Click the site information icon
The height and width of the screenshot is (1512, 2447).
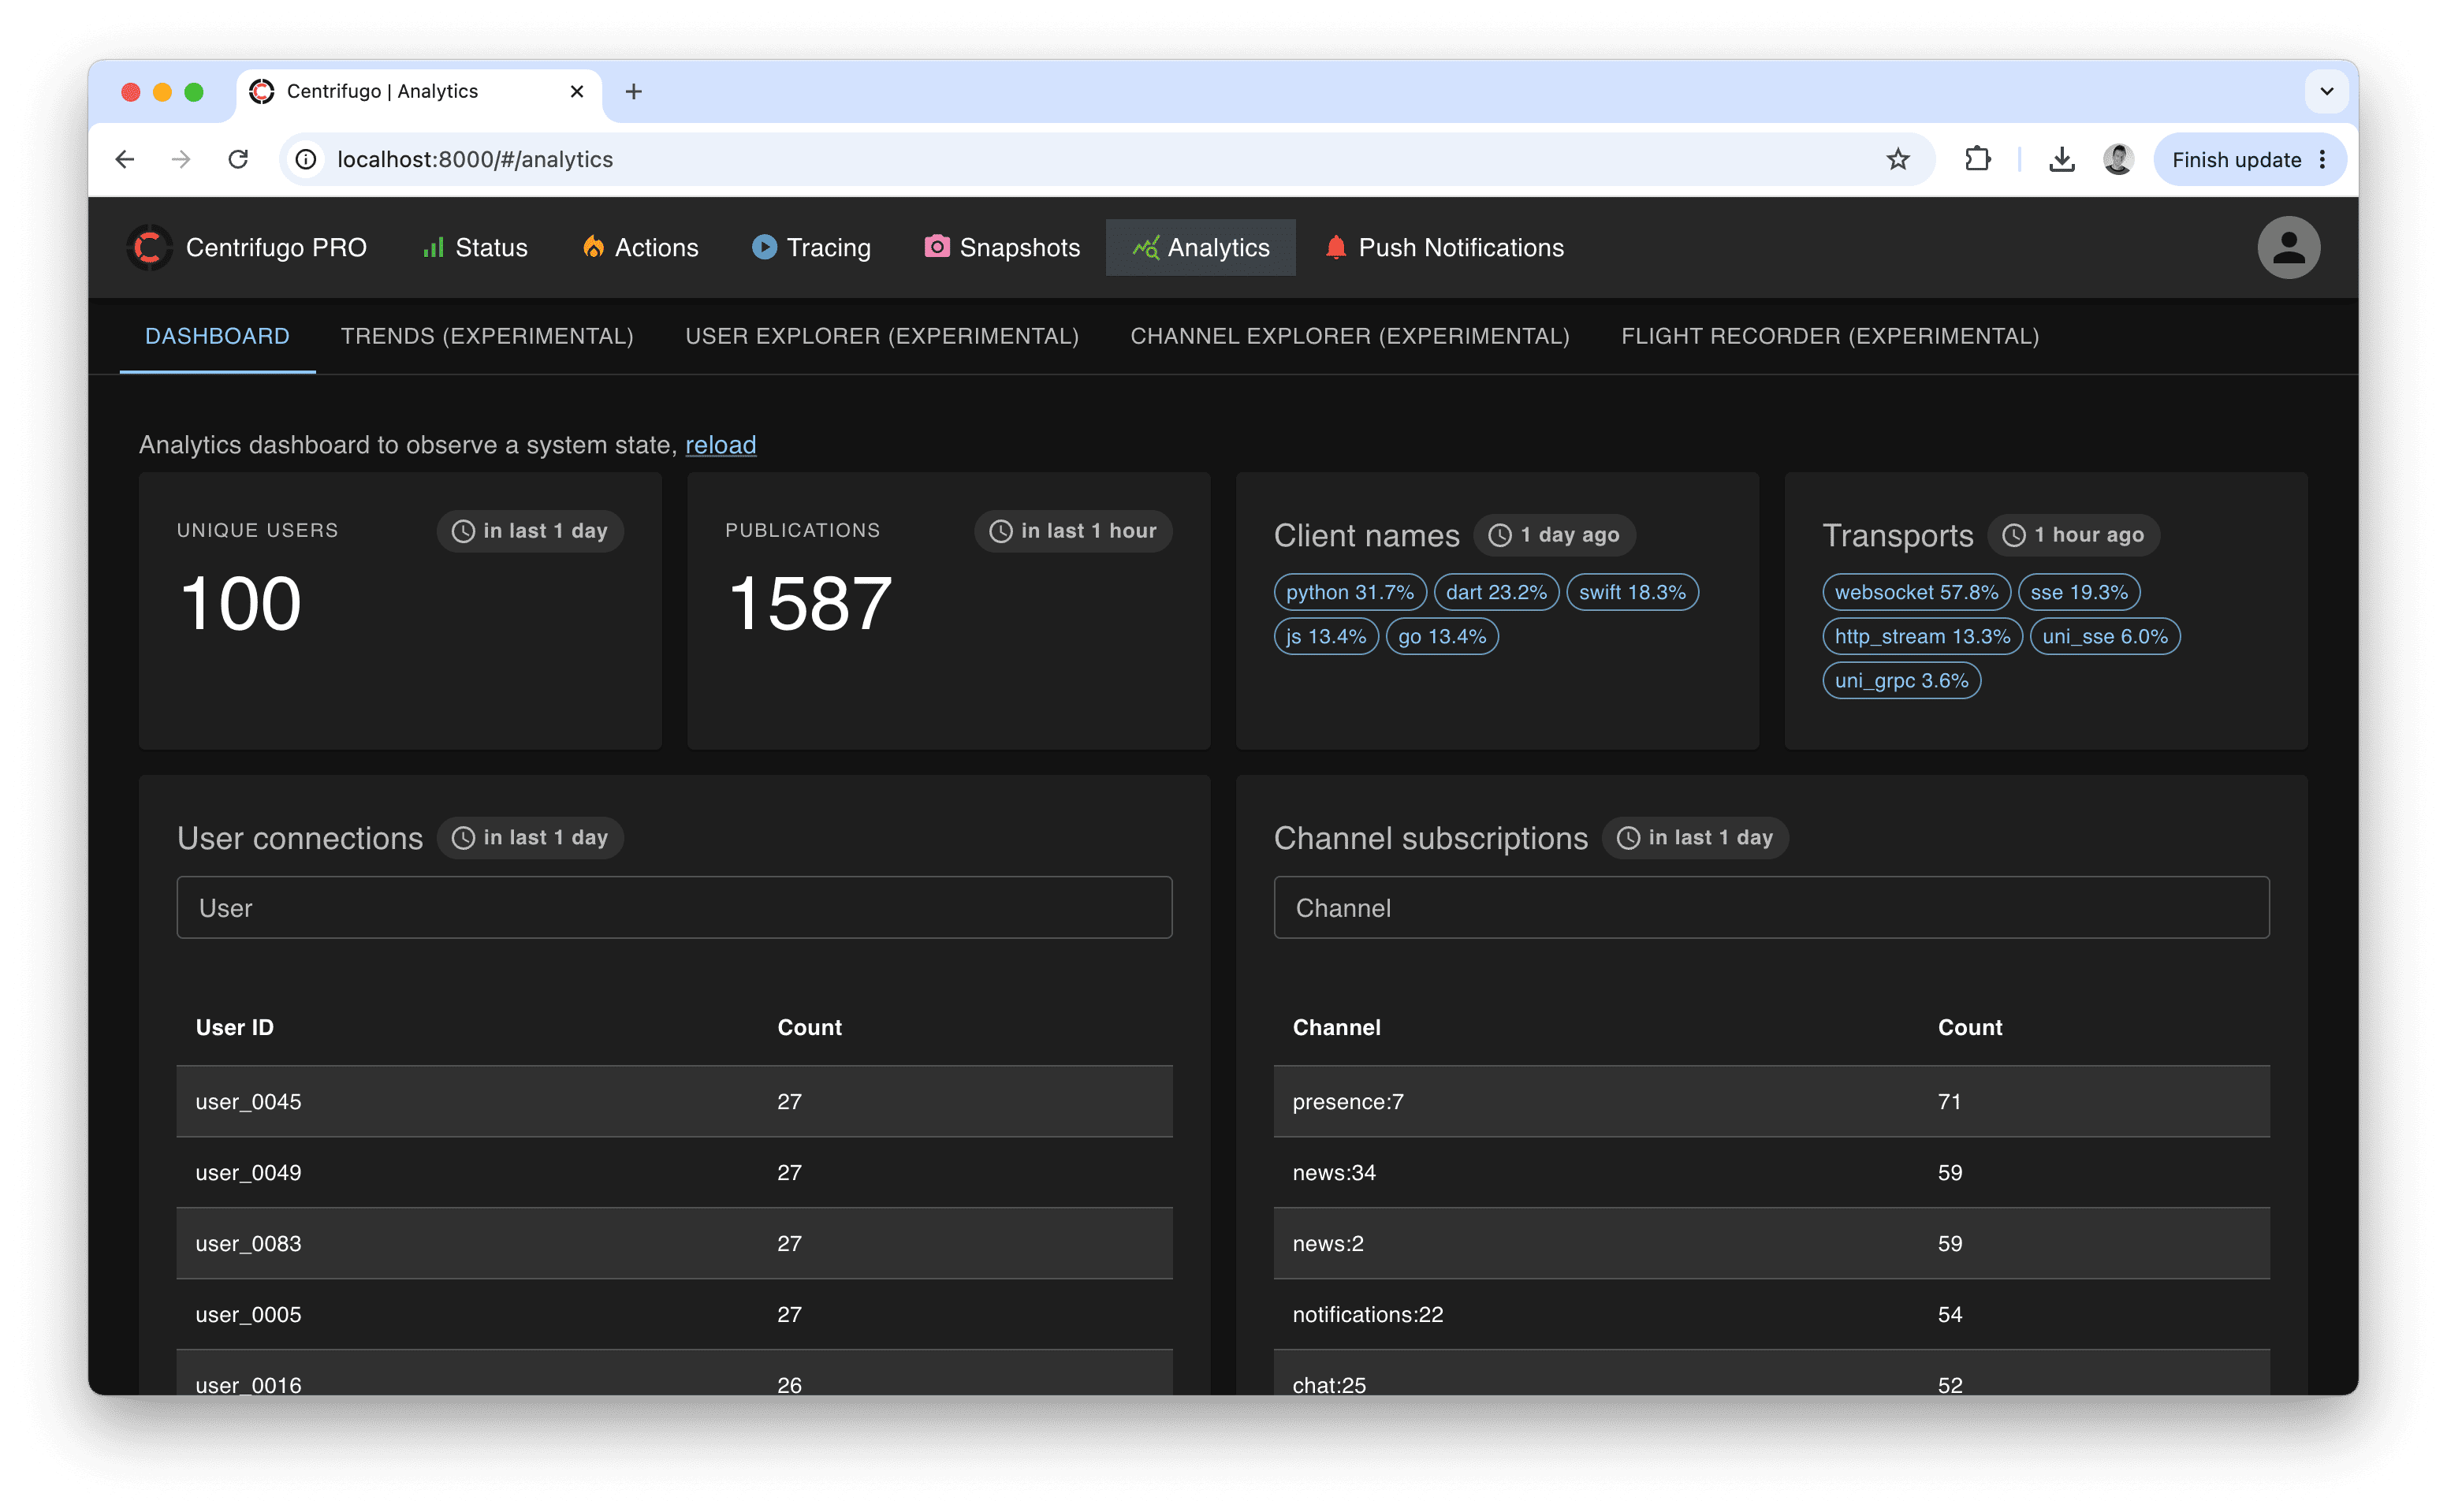[x=306, y=160]
